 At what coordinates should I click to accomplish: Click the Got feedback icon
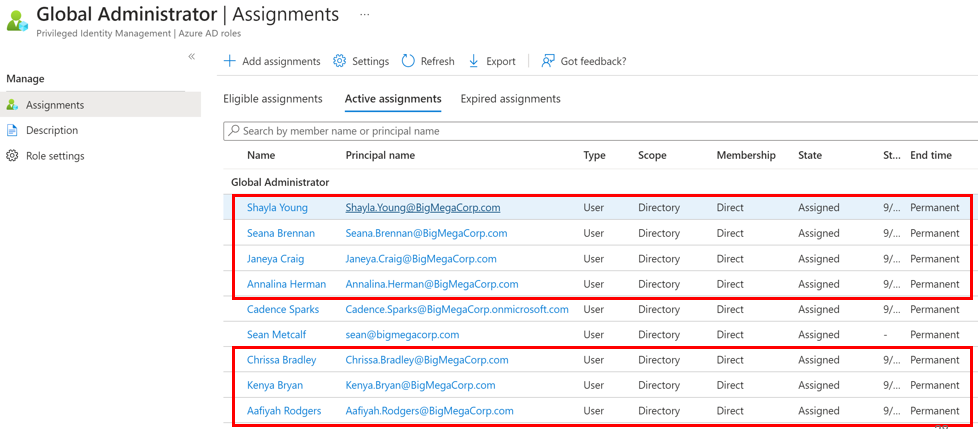[548, 61]
